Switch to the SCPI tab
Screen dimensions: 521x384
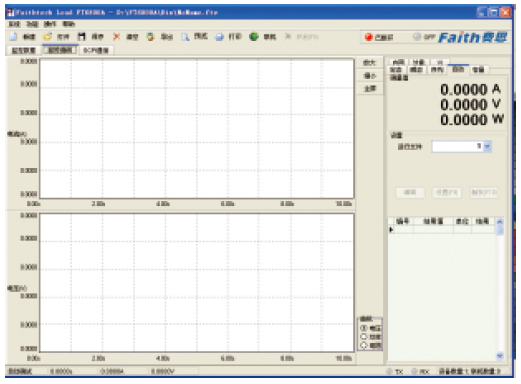pyautogui.click(x=96, y=50)
